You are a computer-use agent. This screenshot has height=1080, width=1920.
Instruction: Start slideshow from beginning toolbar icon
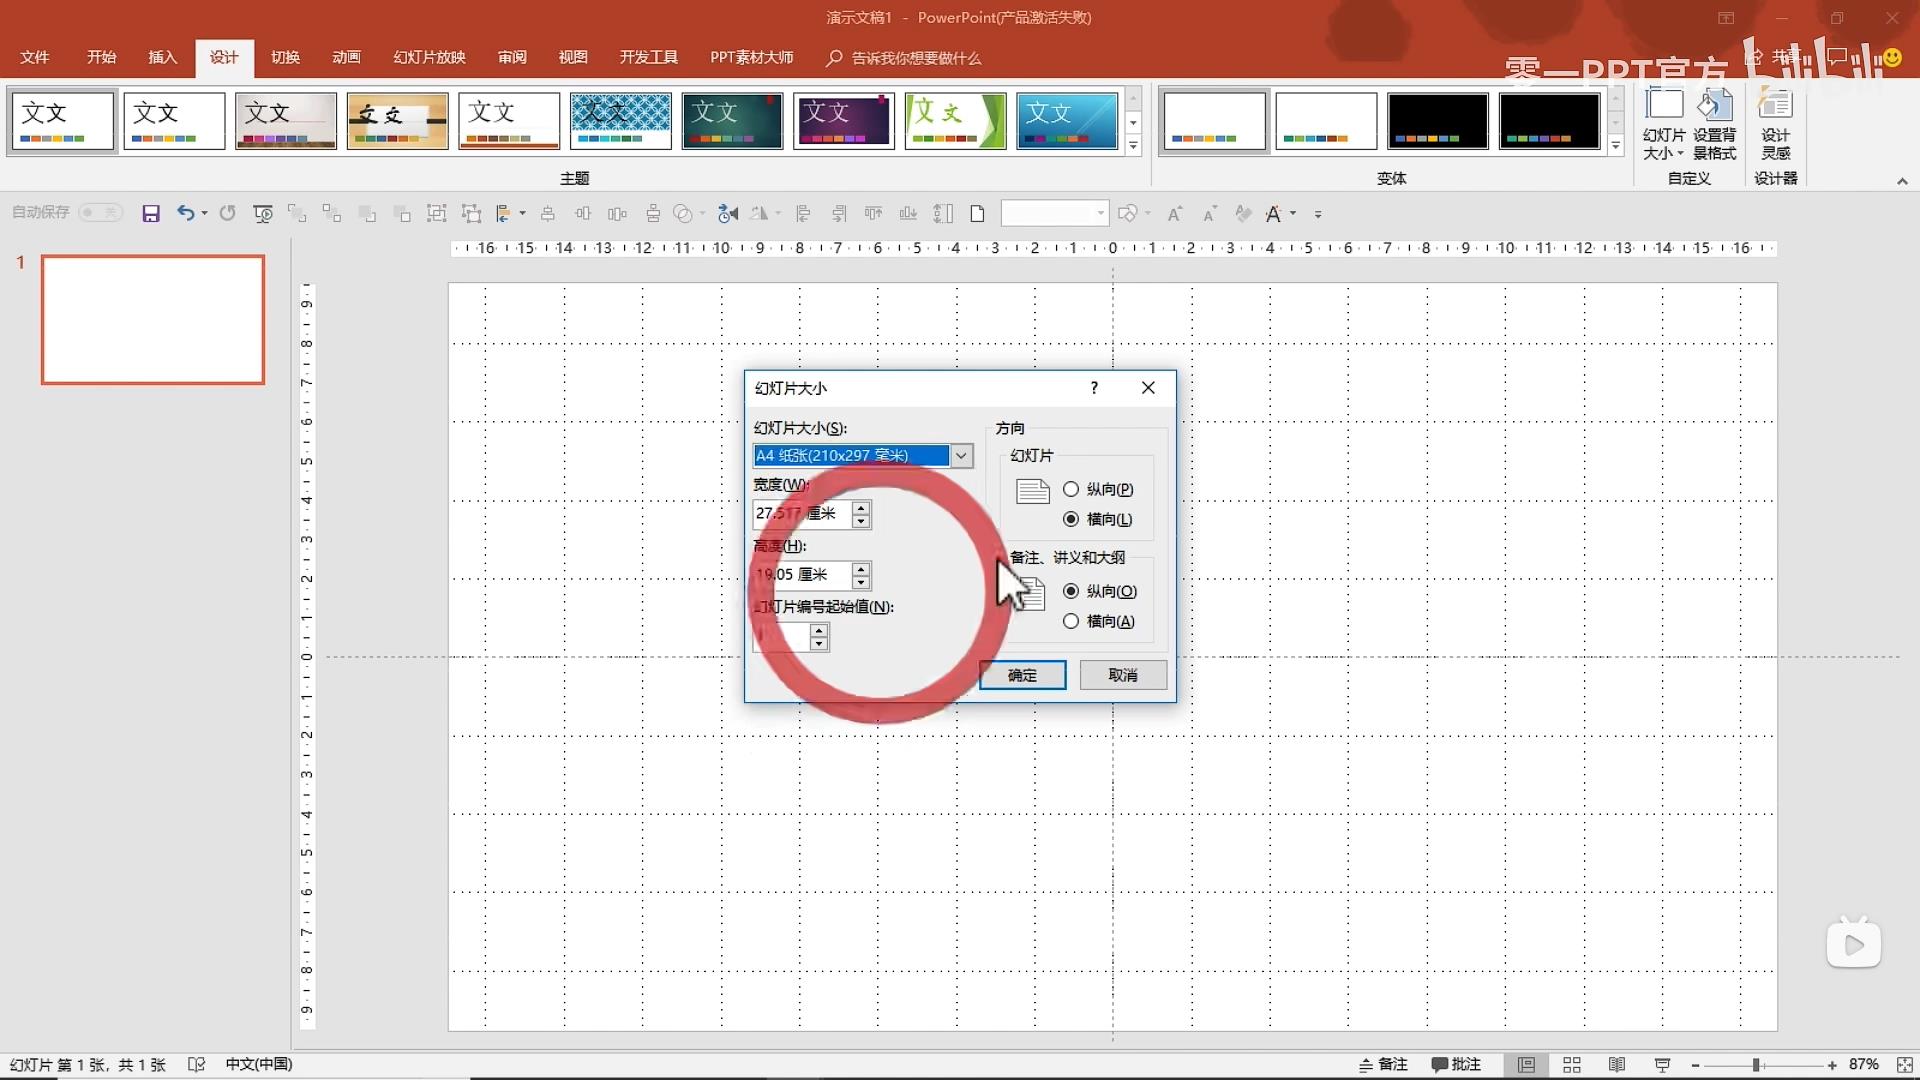[x=263, y=214]
